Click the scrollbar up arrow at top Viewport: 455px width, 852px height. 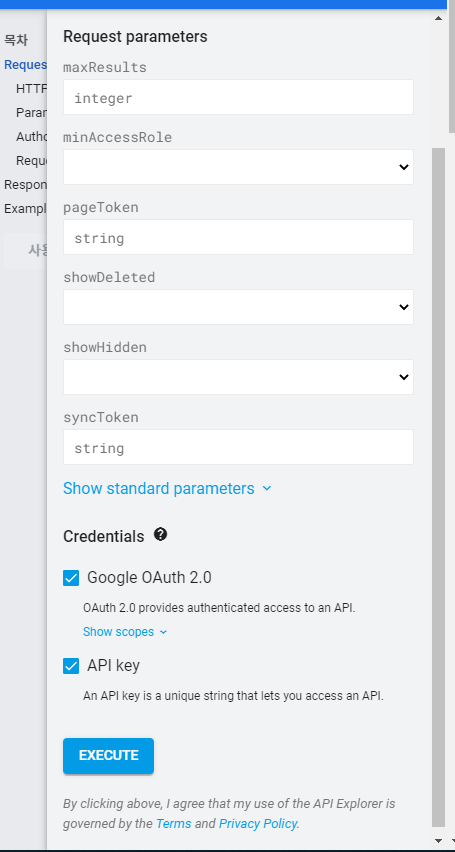(x=438, y=18)
